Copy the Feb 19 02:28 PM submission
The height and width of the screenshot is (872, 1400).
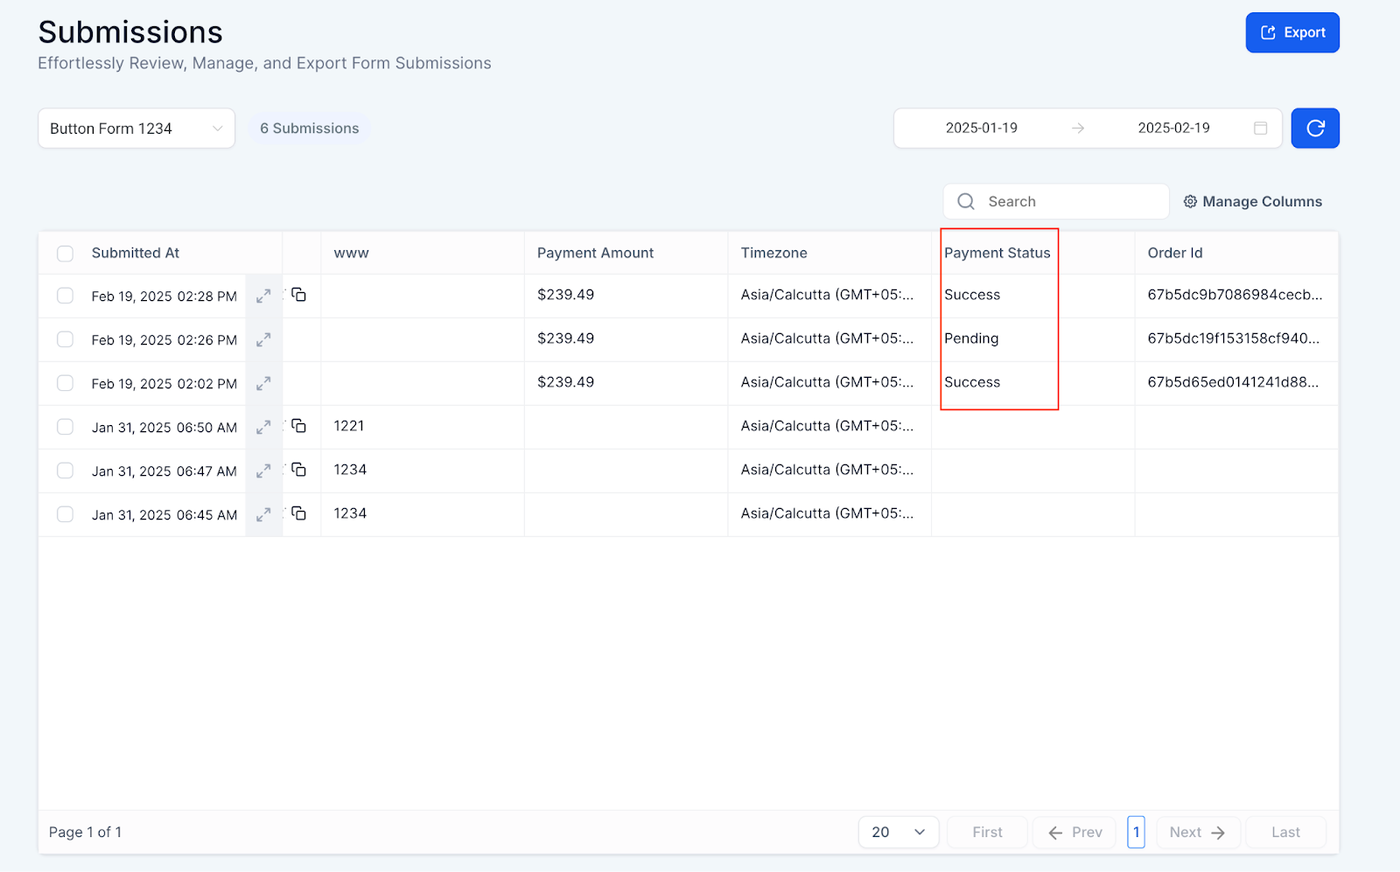(x=299, y=295)
